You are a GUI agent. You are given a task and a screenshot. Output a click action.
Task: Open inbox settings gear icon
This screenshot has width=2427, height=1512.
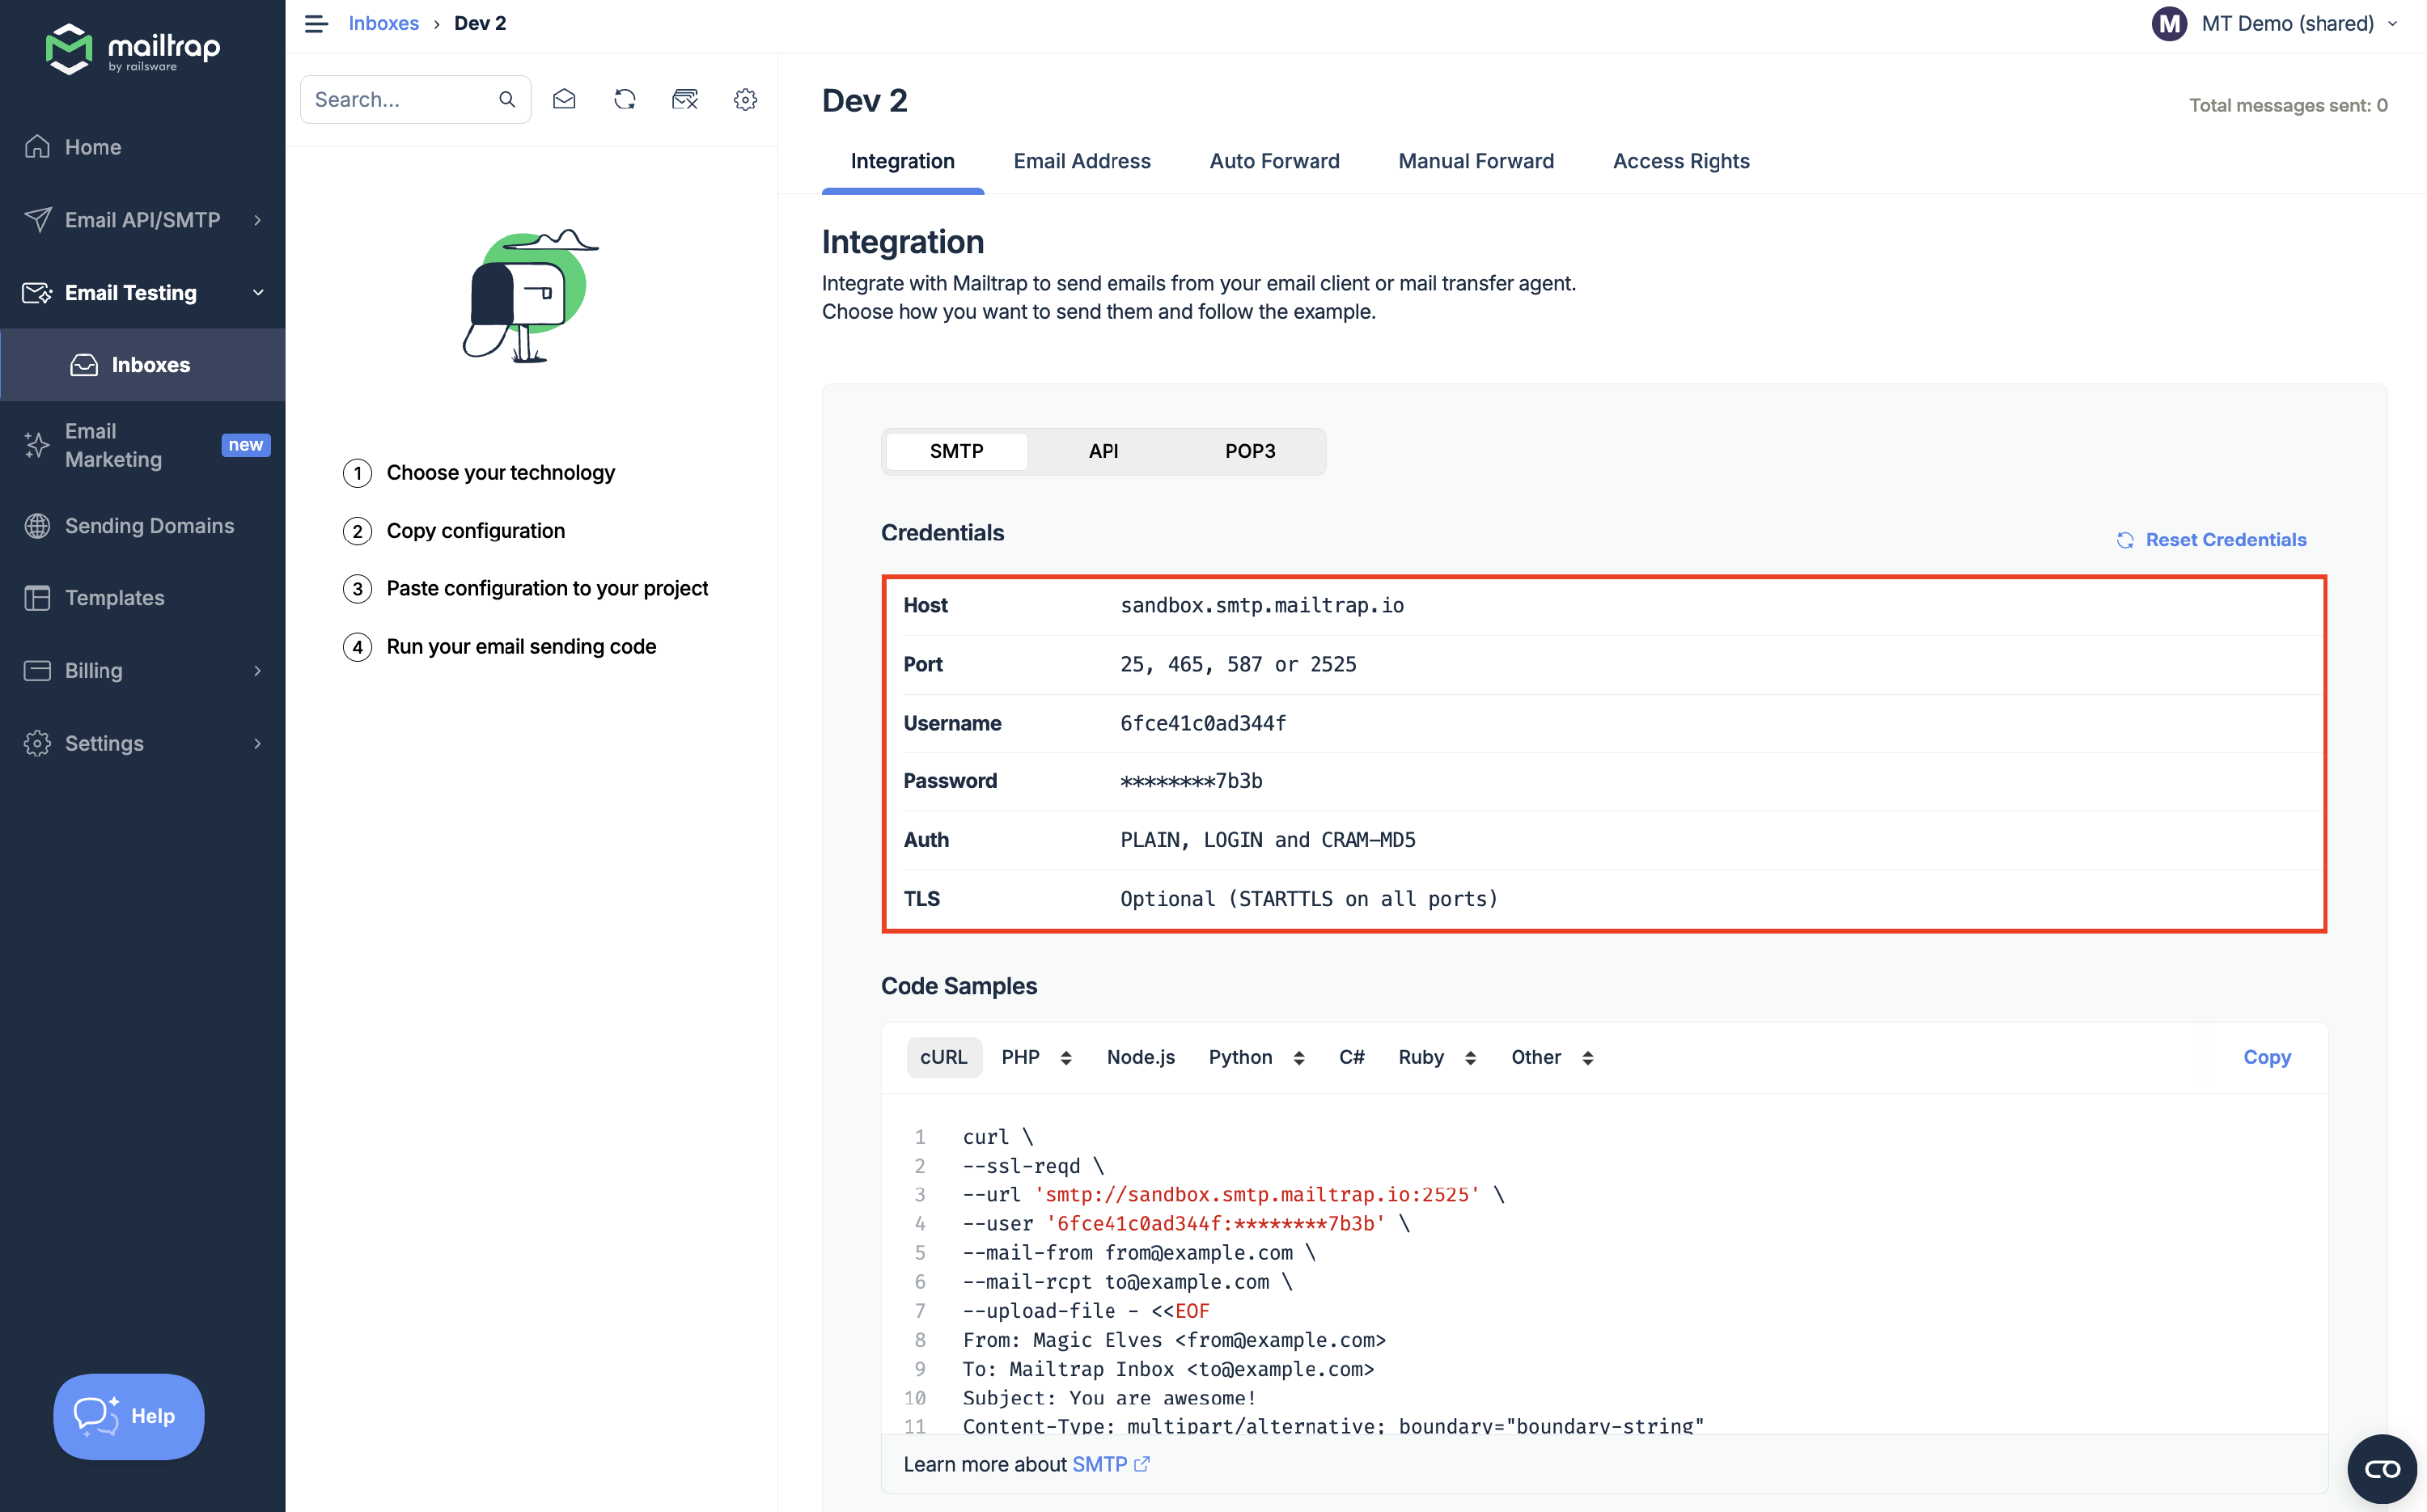745,99
